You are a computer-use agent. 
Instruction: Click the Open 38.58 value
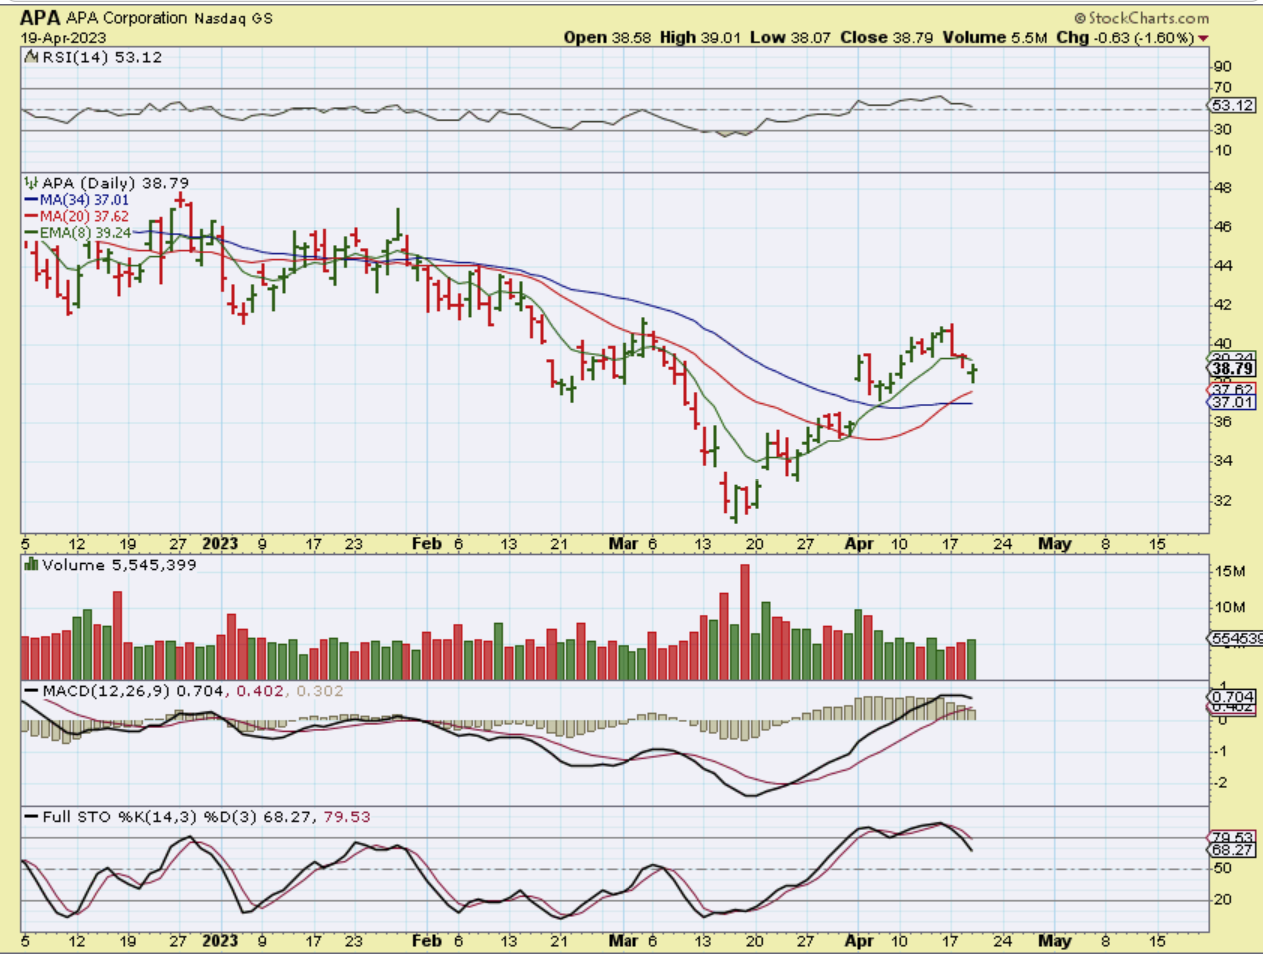(607, 37)
